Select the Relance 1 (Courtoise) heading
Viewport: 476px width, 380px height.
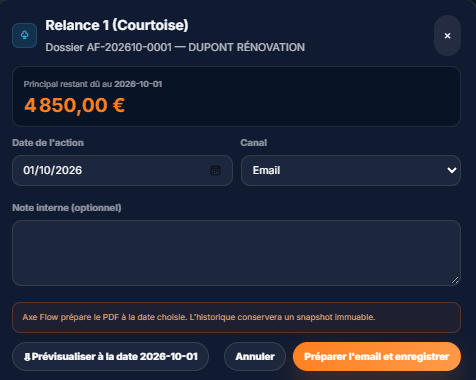(x=117, y=25)
